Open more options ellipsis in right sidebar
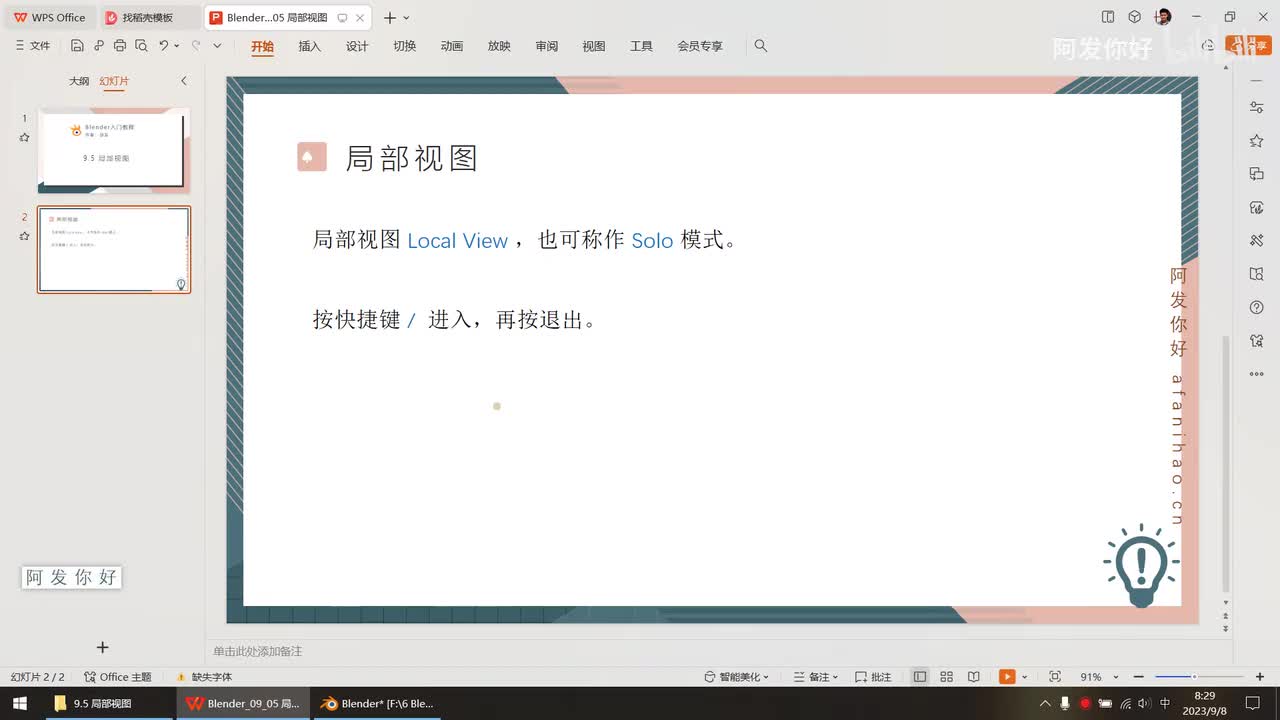1280x720 pixels. tap(1257, 374)
